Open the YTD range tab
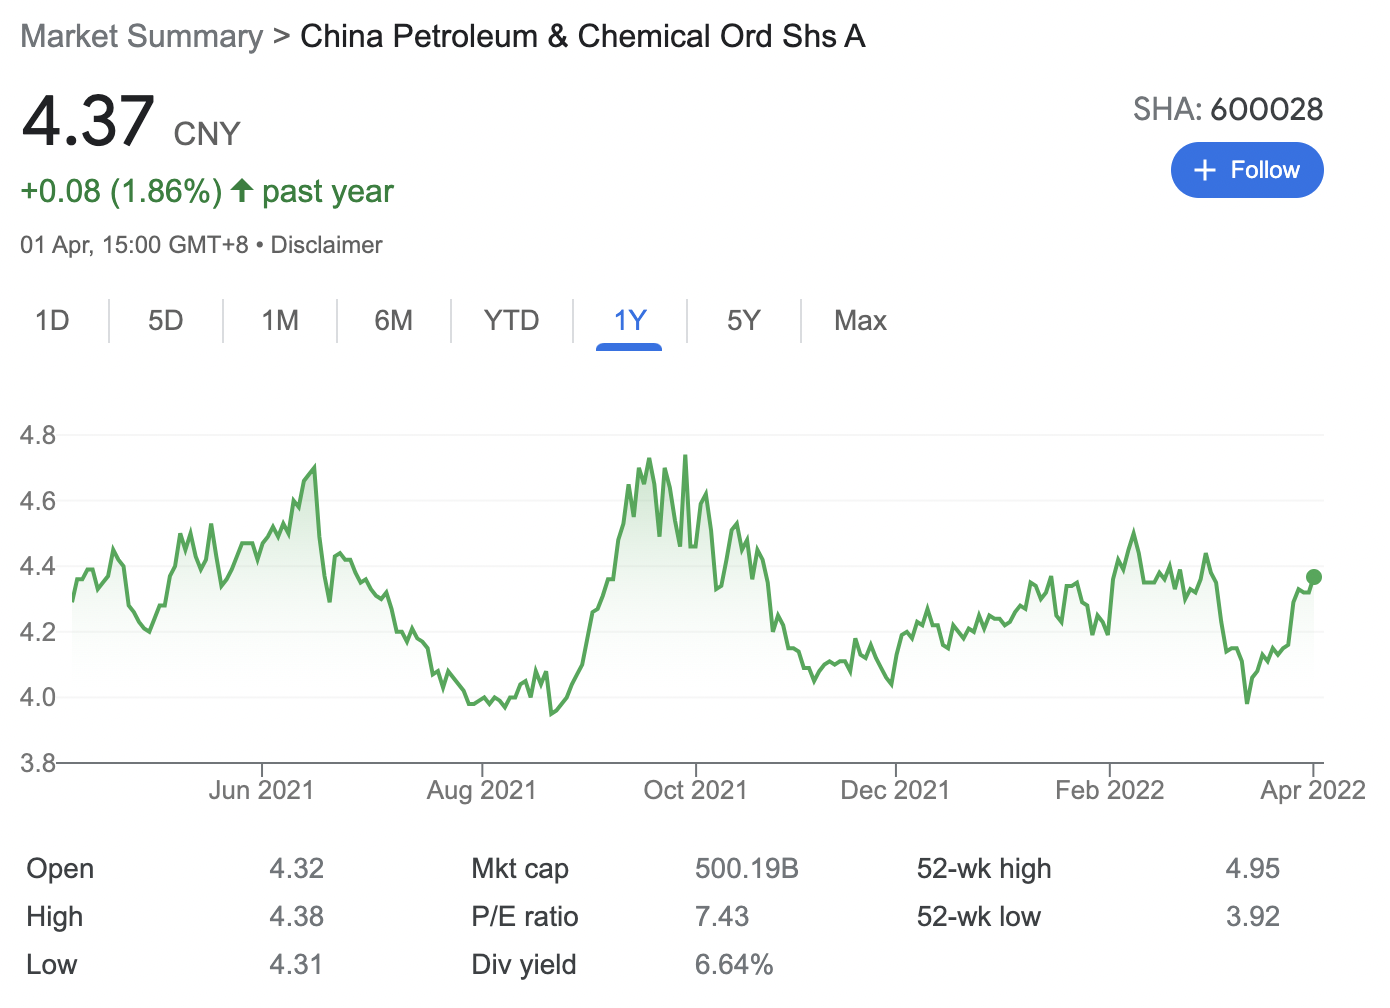The image size is (1390, 1008). click(x=511, y=320)
